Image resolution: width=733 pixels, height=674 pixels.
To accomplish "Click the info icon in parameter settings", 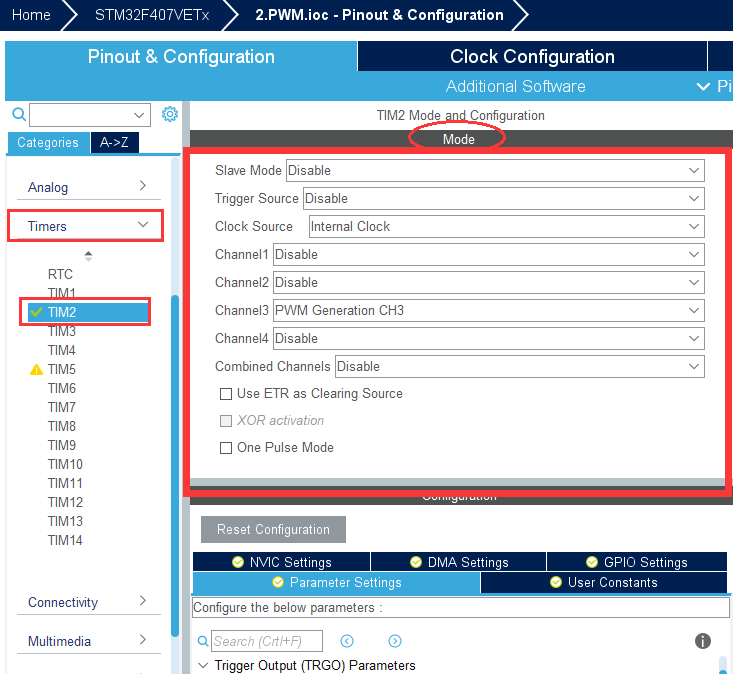I will [703, 641].
